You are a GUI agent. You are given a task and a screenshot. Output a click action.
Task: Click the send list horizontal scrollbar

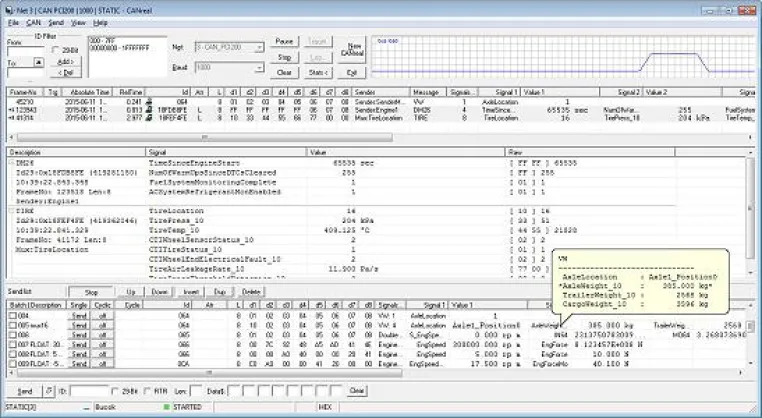click(x=209, y=373)
